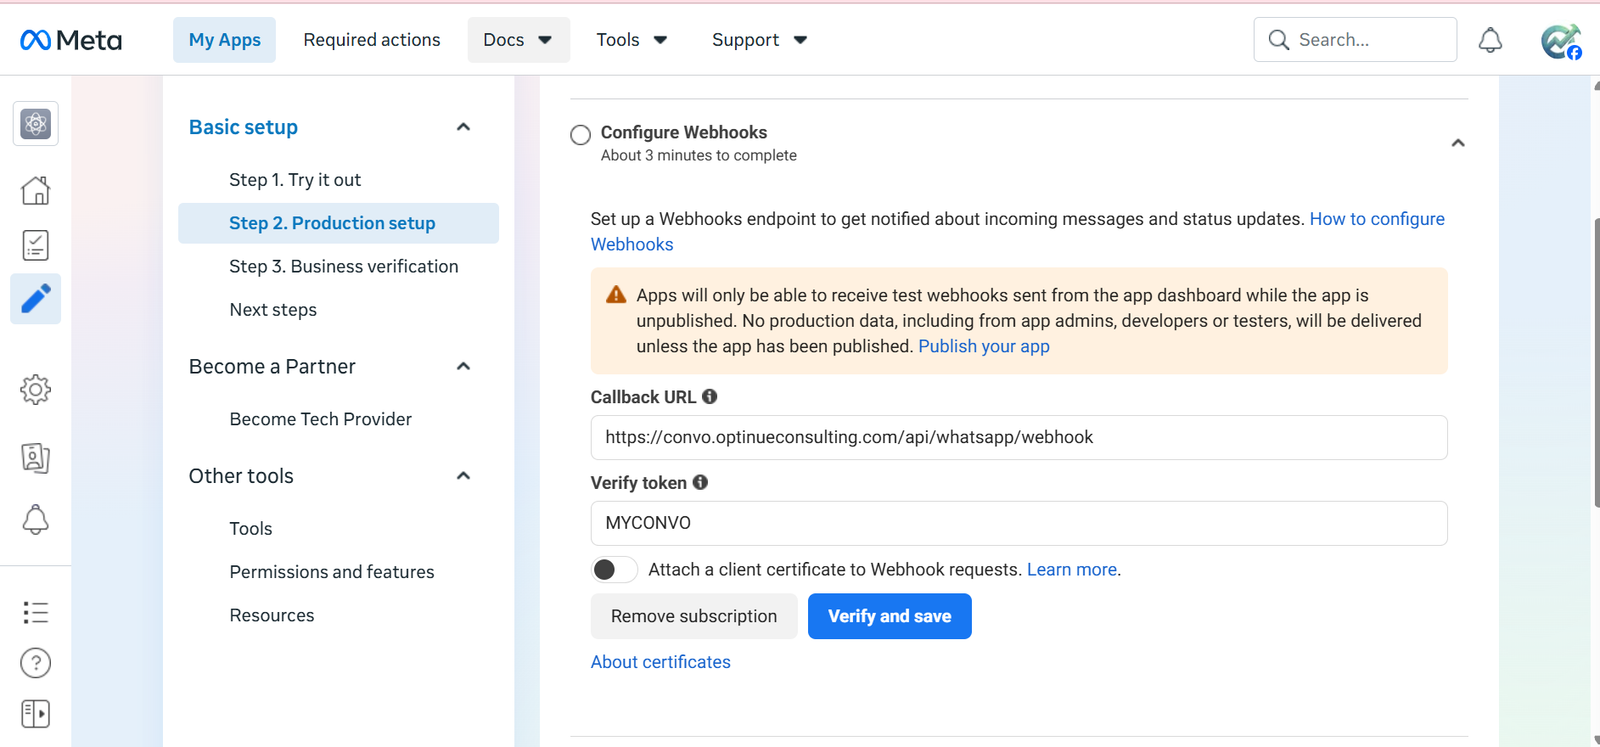Viewport: 1600px width, 747px height.
Task: Select Step 1. Try it out
Action: coord(295,180)
